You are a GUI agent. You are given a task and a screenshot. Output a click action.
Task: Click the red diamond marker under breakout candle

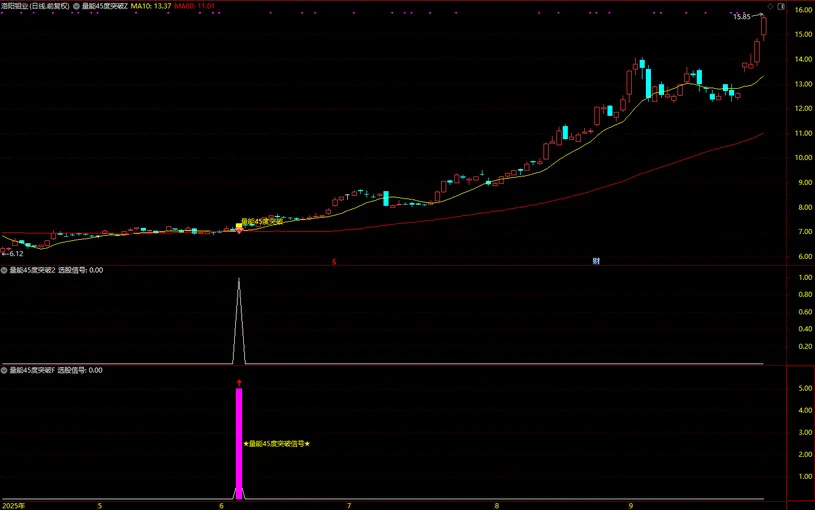tap(239, 230)
